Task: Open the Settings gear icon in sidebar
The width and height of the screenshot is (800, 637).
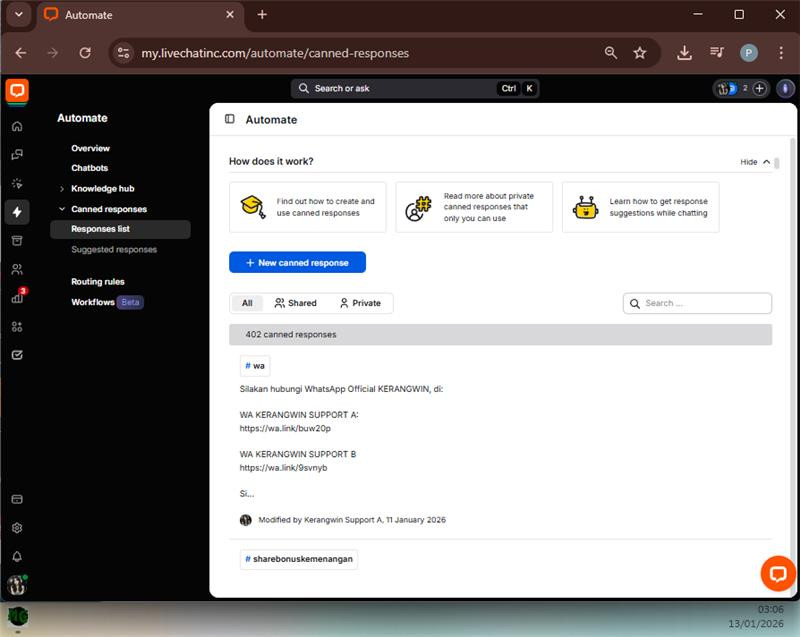Action: coord(17,528)
